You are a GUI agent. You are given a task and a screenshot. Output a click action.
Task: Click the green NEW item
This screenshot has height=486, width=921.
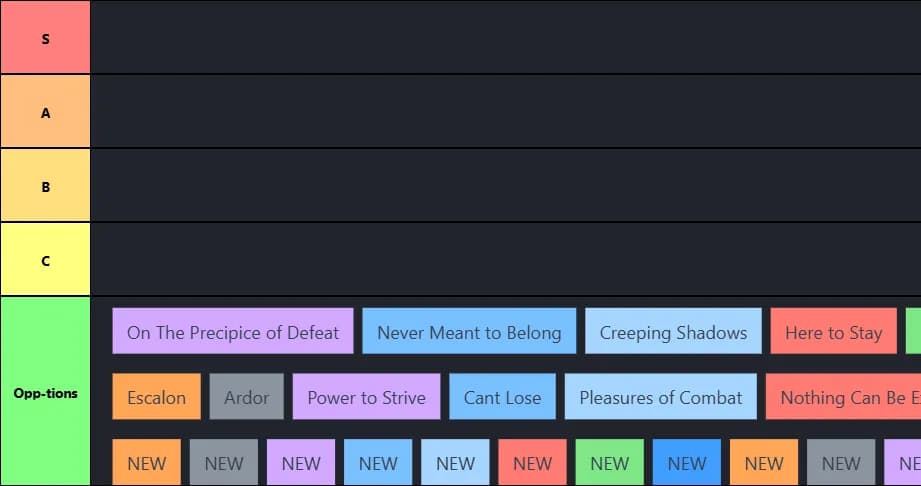[609, 462]
